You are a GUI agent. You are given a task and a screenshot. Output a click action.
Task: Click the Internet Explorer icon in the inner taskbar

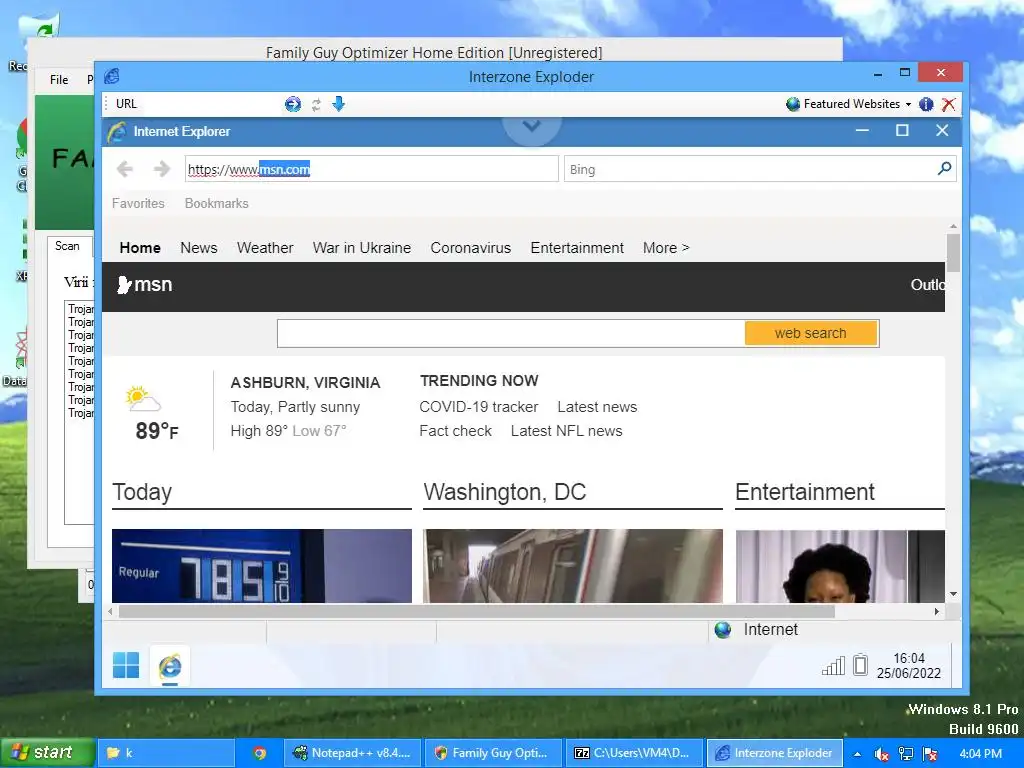point(170,666)
